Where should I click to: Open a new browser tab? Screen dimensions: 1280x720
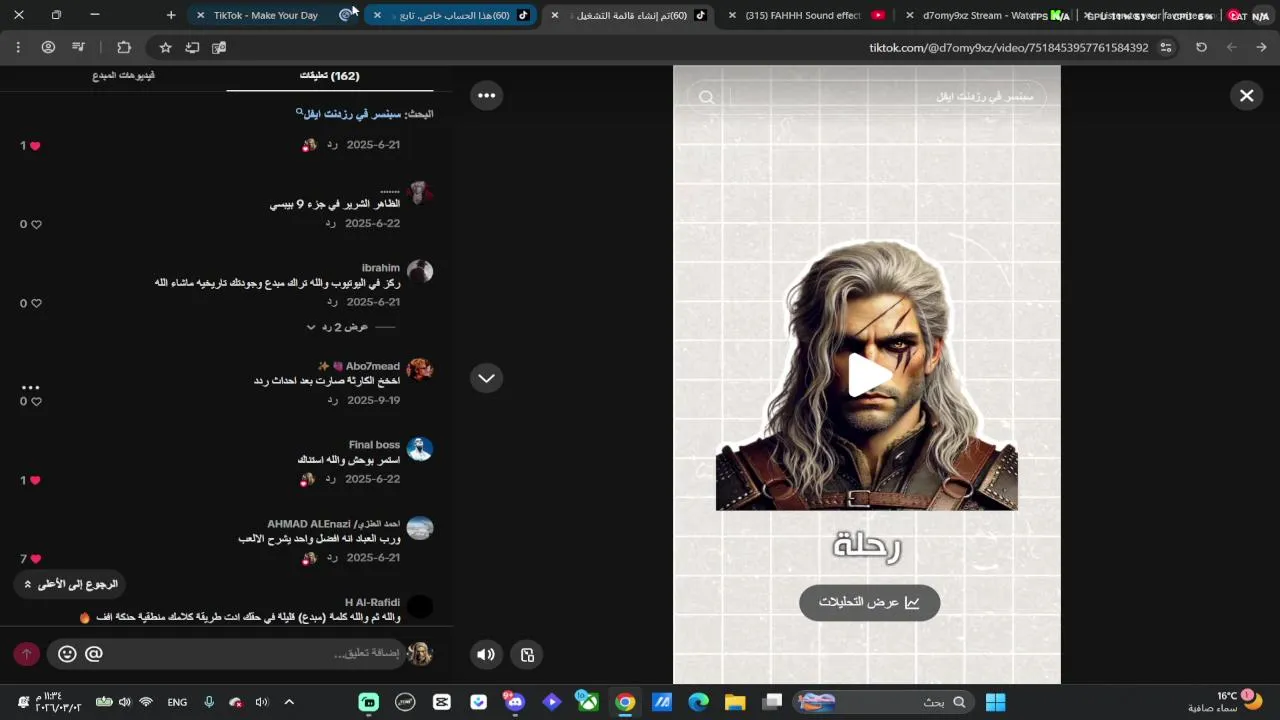tap(171, 15)
